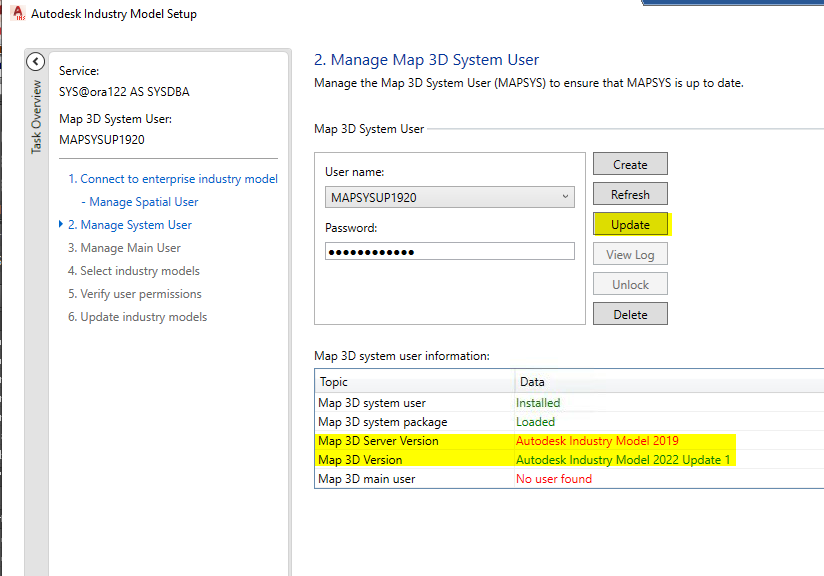Click the No user found value
The height and width of the screenshot is (576, 824).
(554, 478)
